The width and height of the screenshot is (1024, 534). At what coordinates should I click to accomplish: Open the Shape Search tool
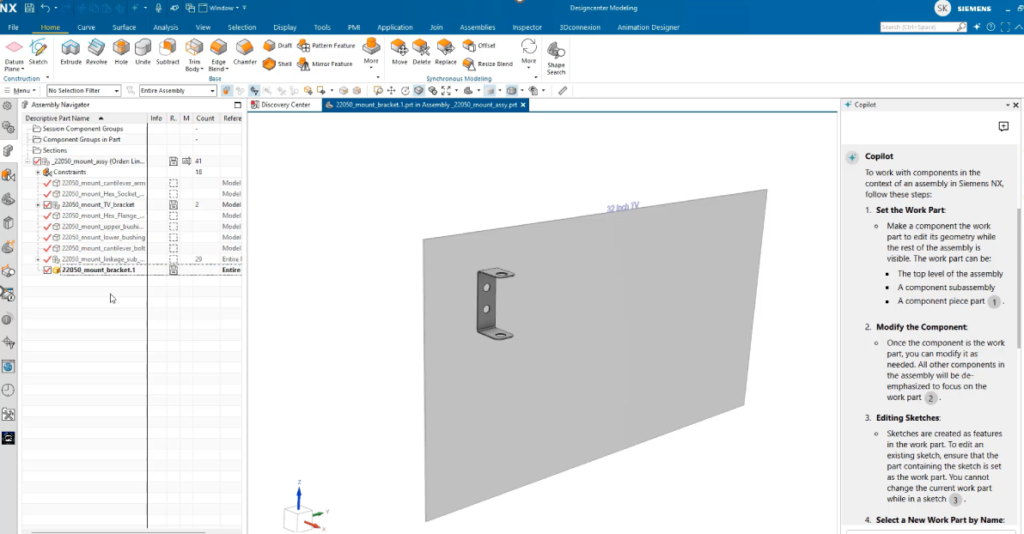(x=556, y=57)
